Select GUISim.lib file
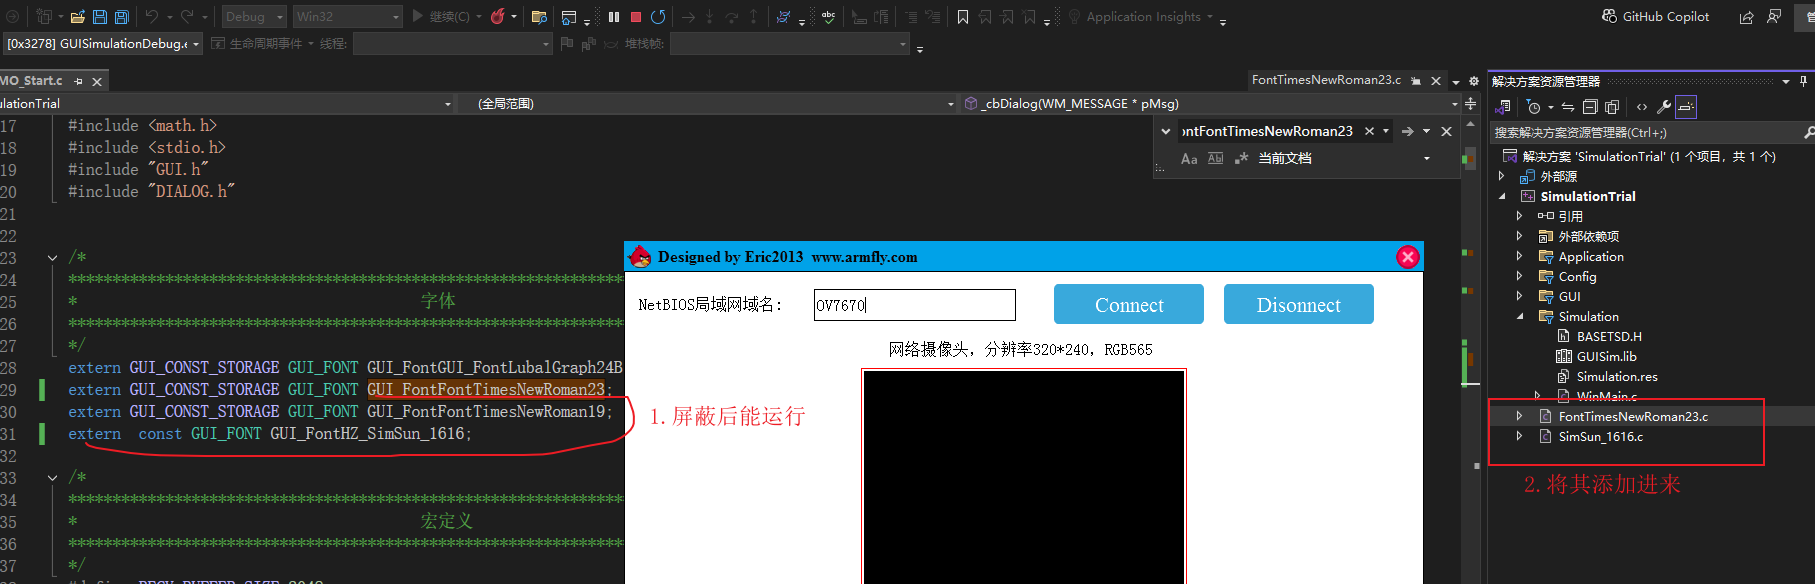The image size is (1815, 584). [1606, 357]
